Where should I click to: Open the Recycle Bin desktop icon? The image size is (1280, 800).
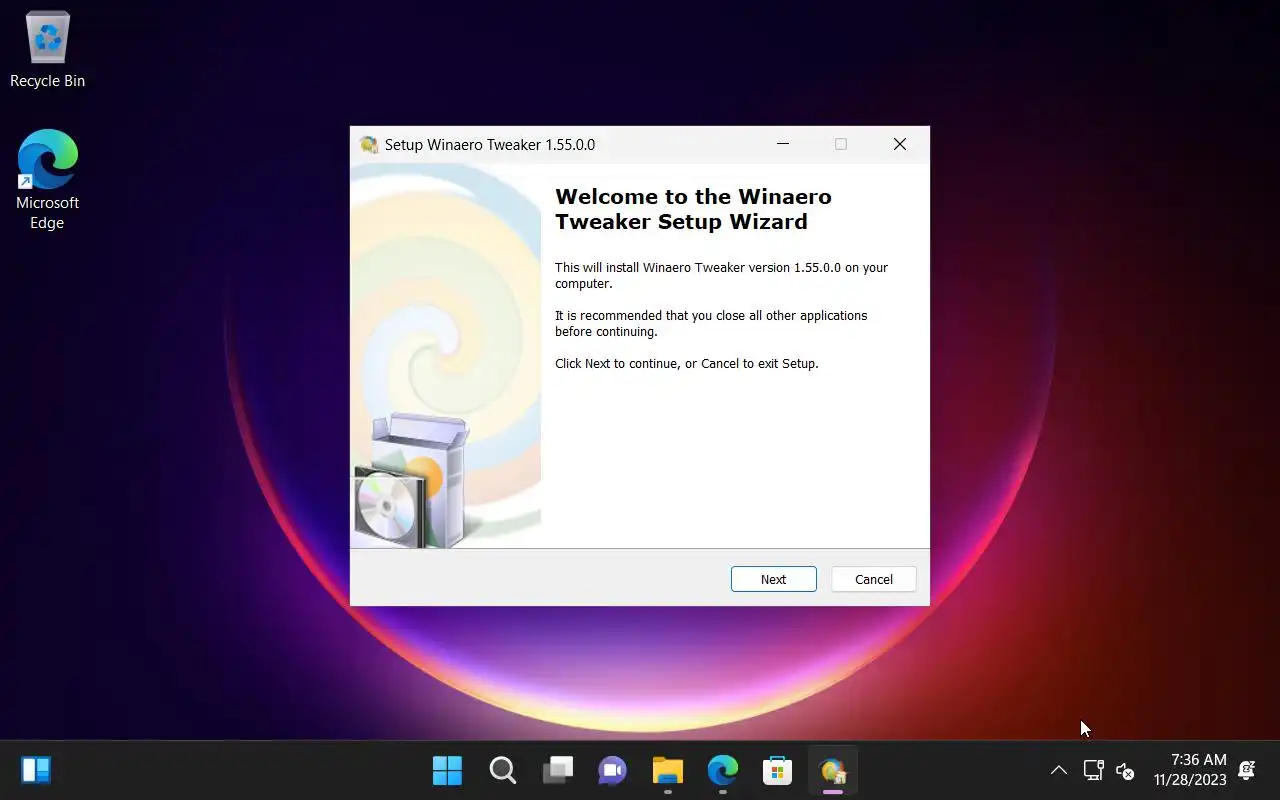pos(47,49)
